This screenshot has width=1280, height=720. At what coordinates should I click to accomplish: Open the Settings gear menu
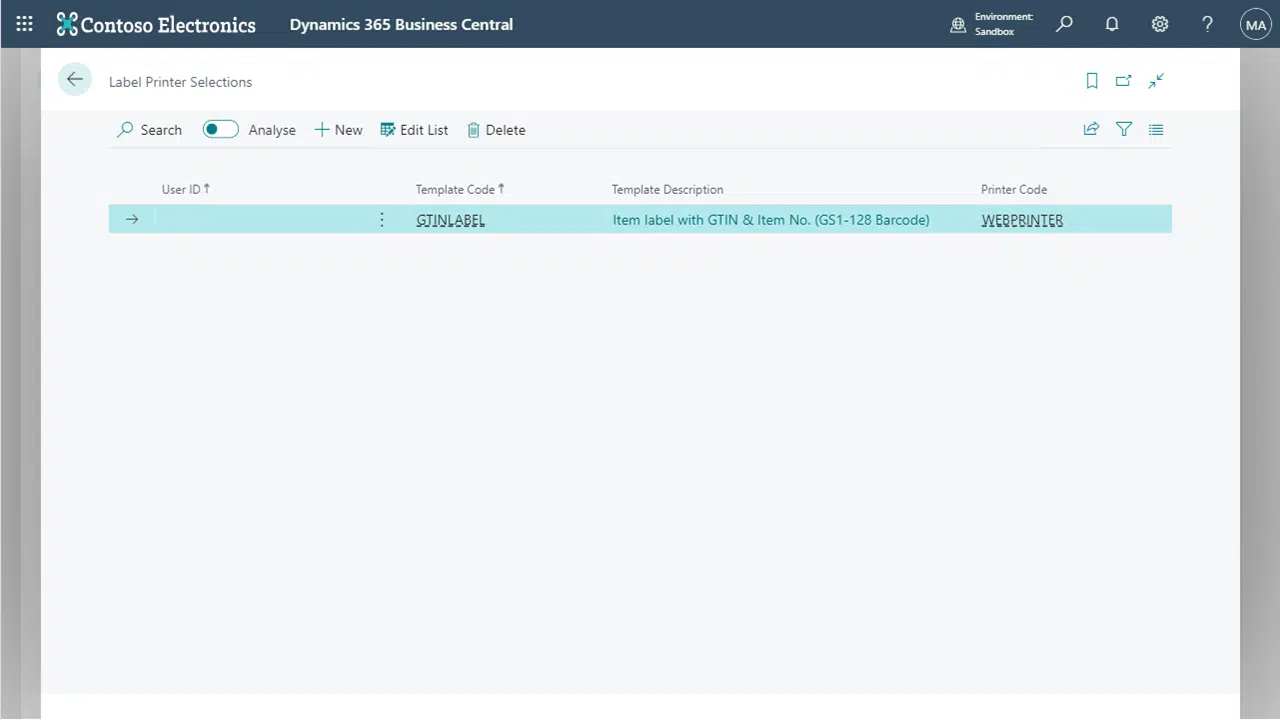coord(1160,24)
